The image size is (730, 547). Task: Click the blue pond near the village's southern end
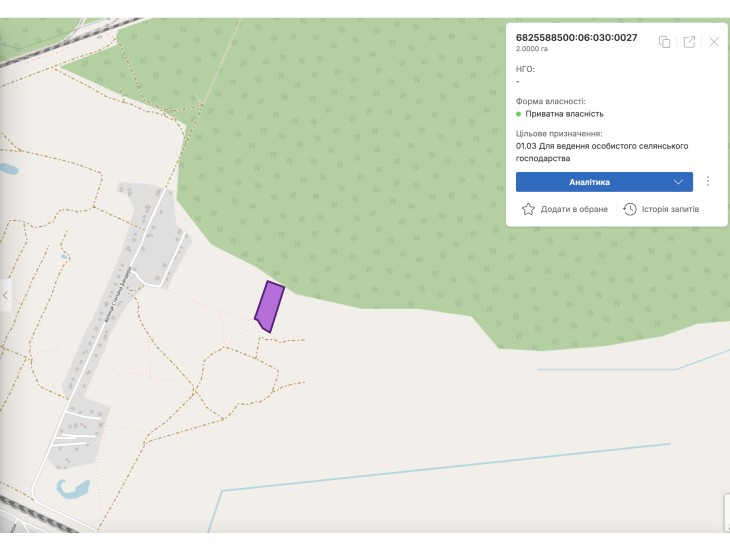(73, 488)
